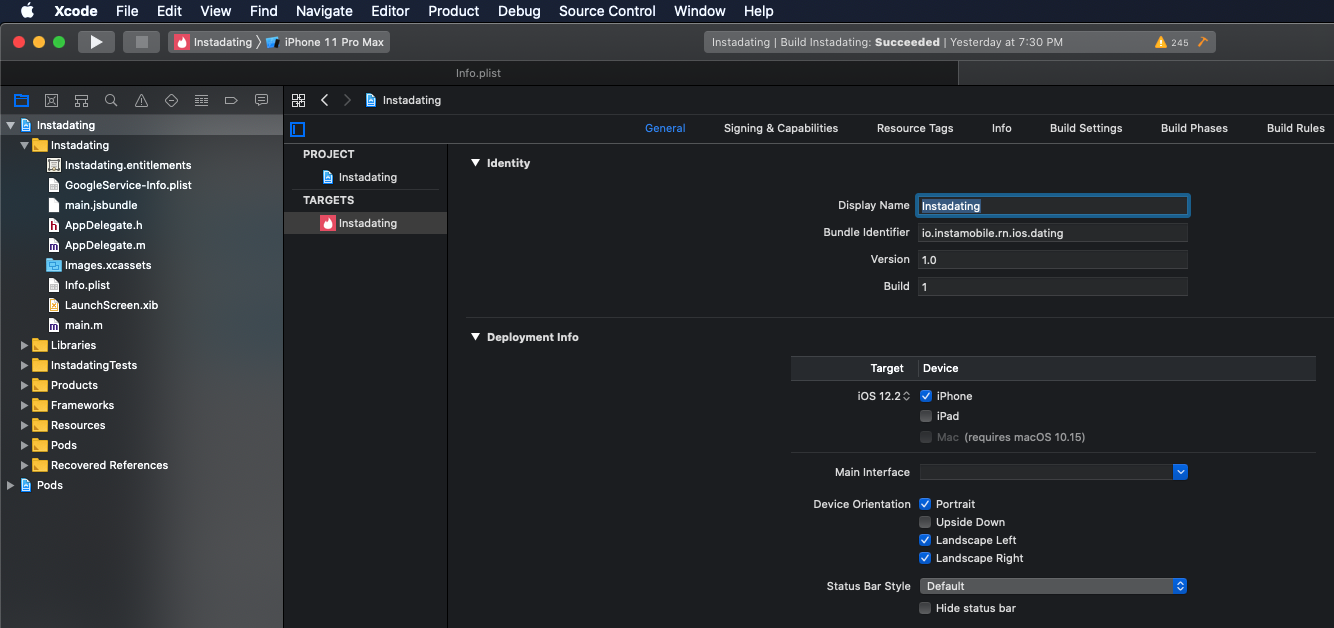Open the Source Control navigator icon
The image size is (1334, 628).
pos(51,101)
